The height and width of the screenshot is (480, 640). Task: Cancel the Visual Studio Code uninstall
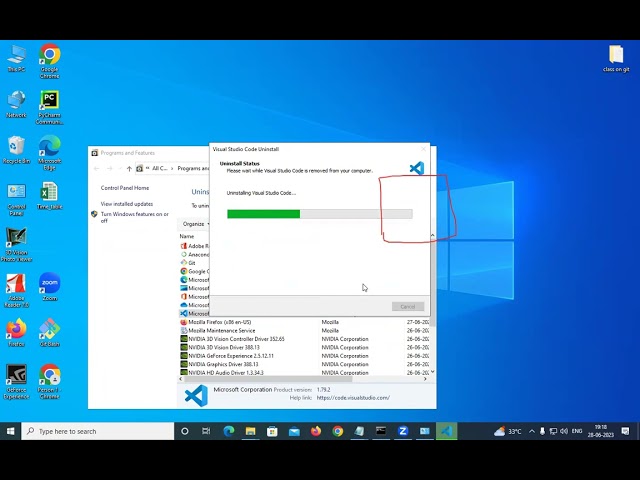click(x=408, y=307)
